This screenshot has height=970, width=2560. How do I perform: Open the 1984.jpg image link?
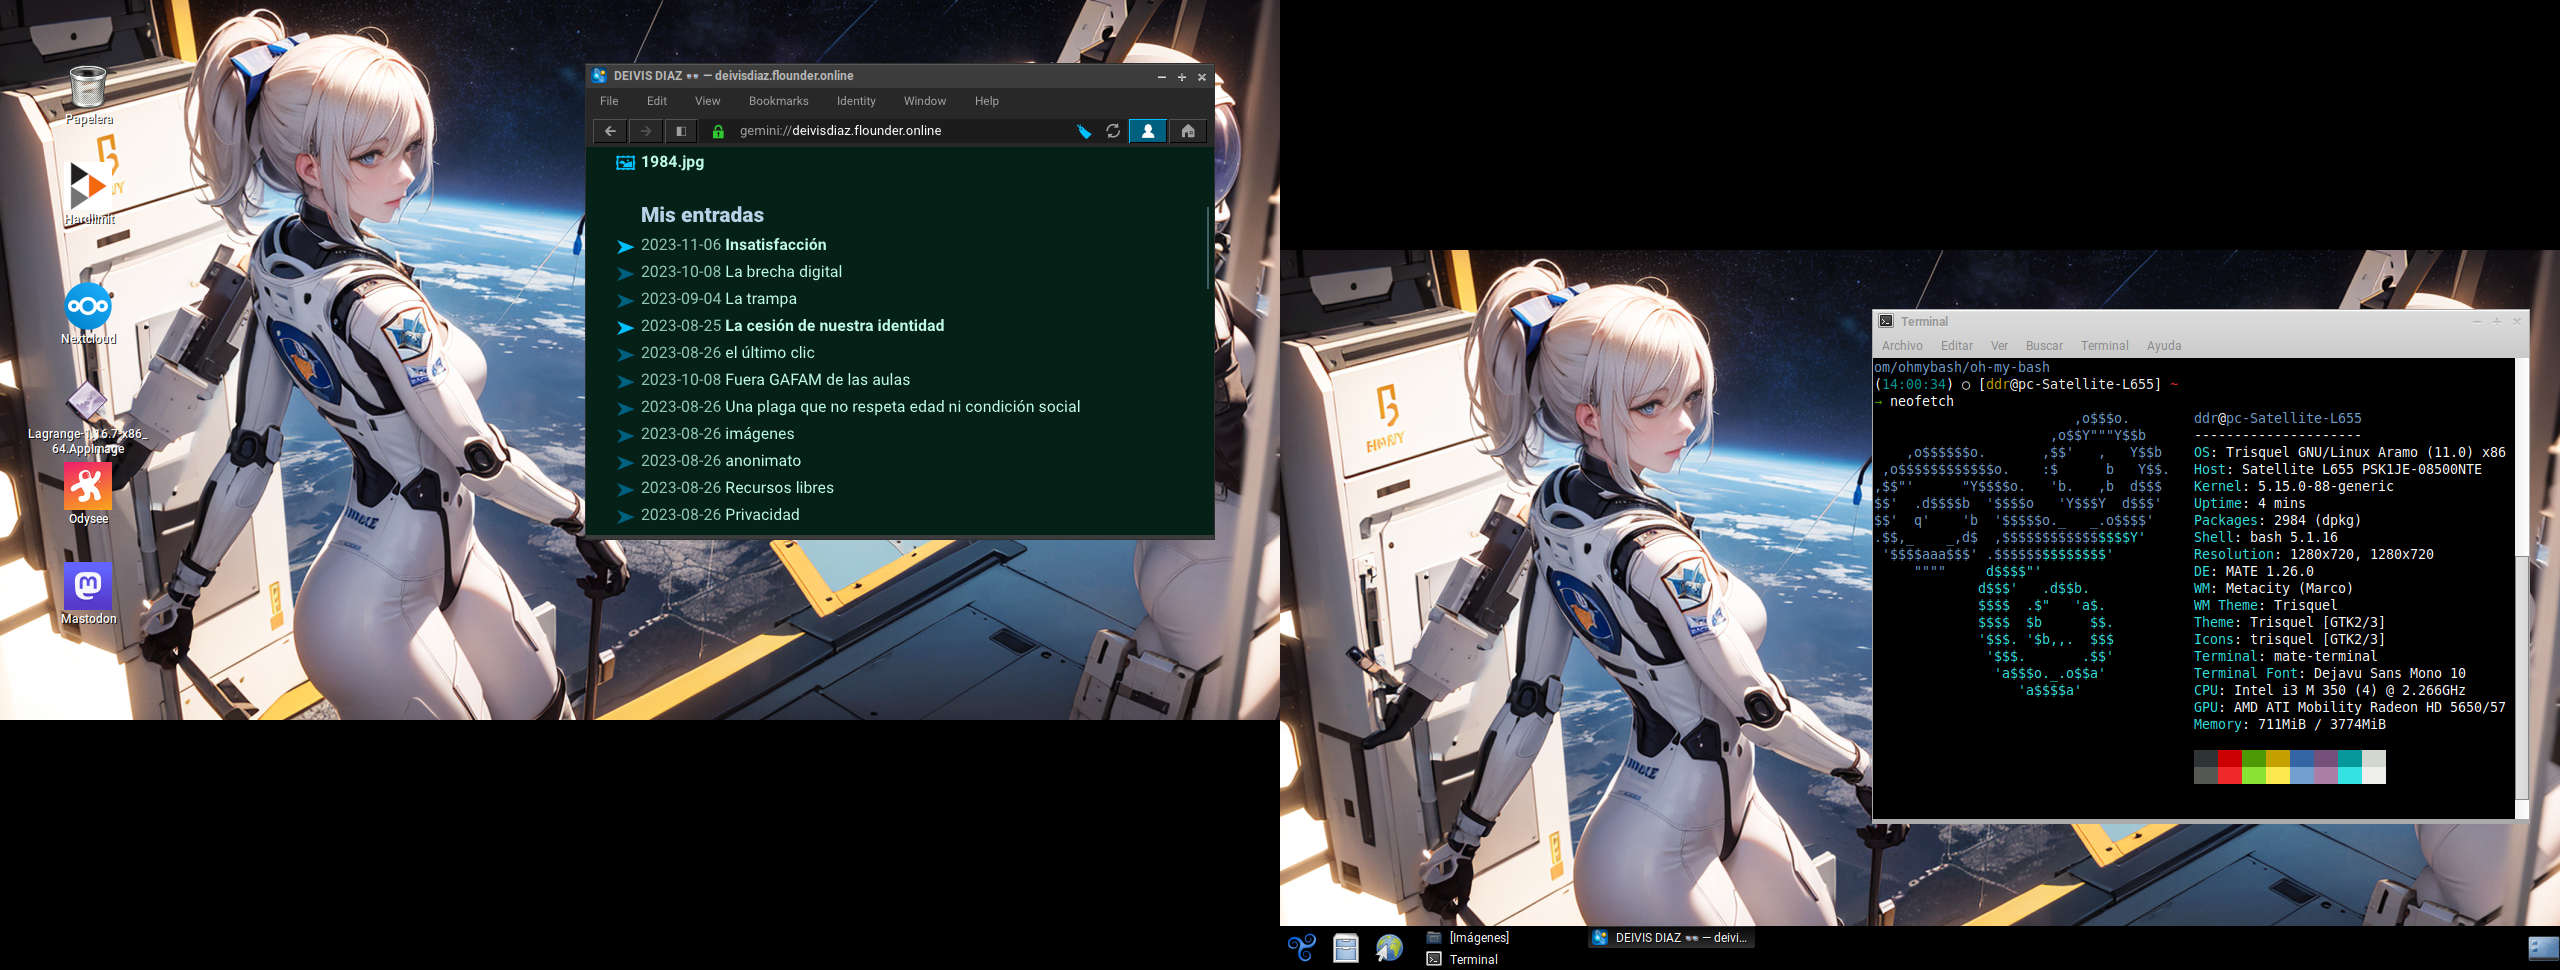[672, 162]
